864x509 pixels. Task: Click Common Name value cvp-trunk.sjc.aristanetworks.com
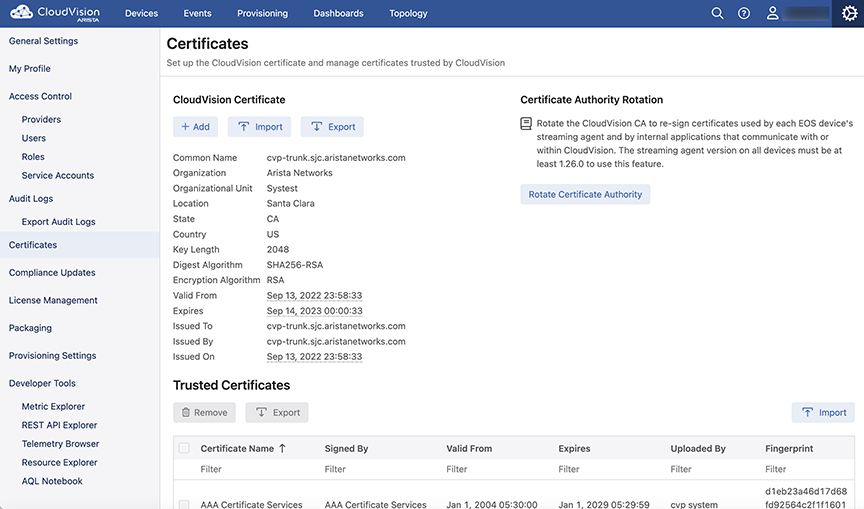point(336,158)
